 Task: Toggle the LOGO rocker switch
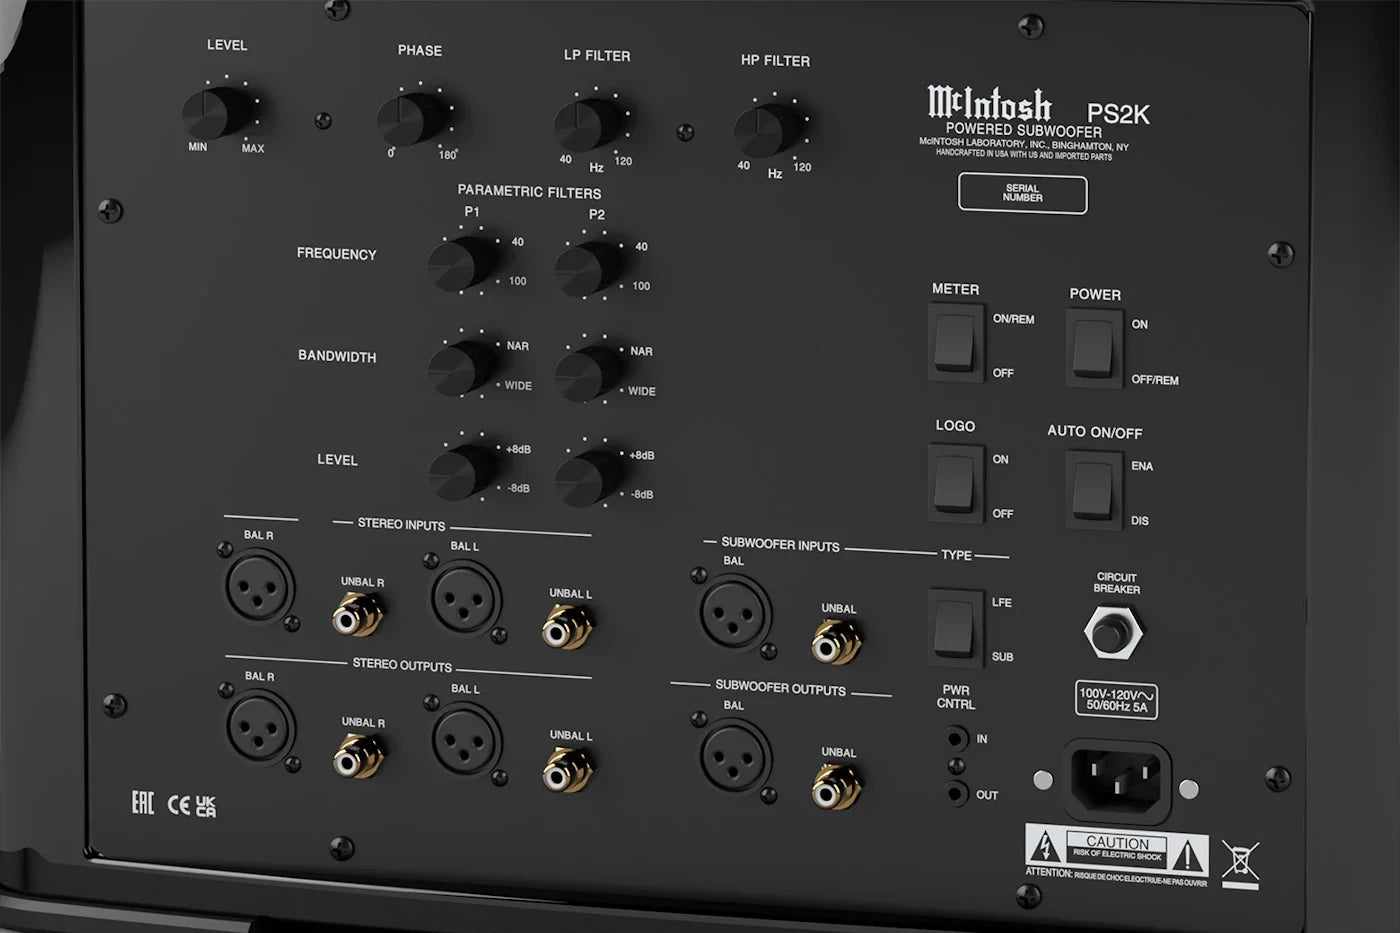coord(955,484)
